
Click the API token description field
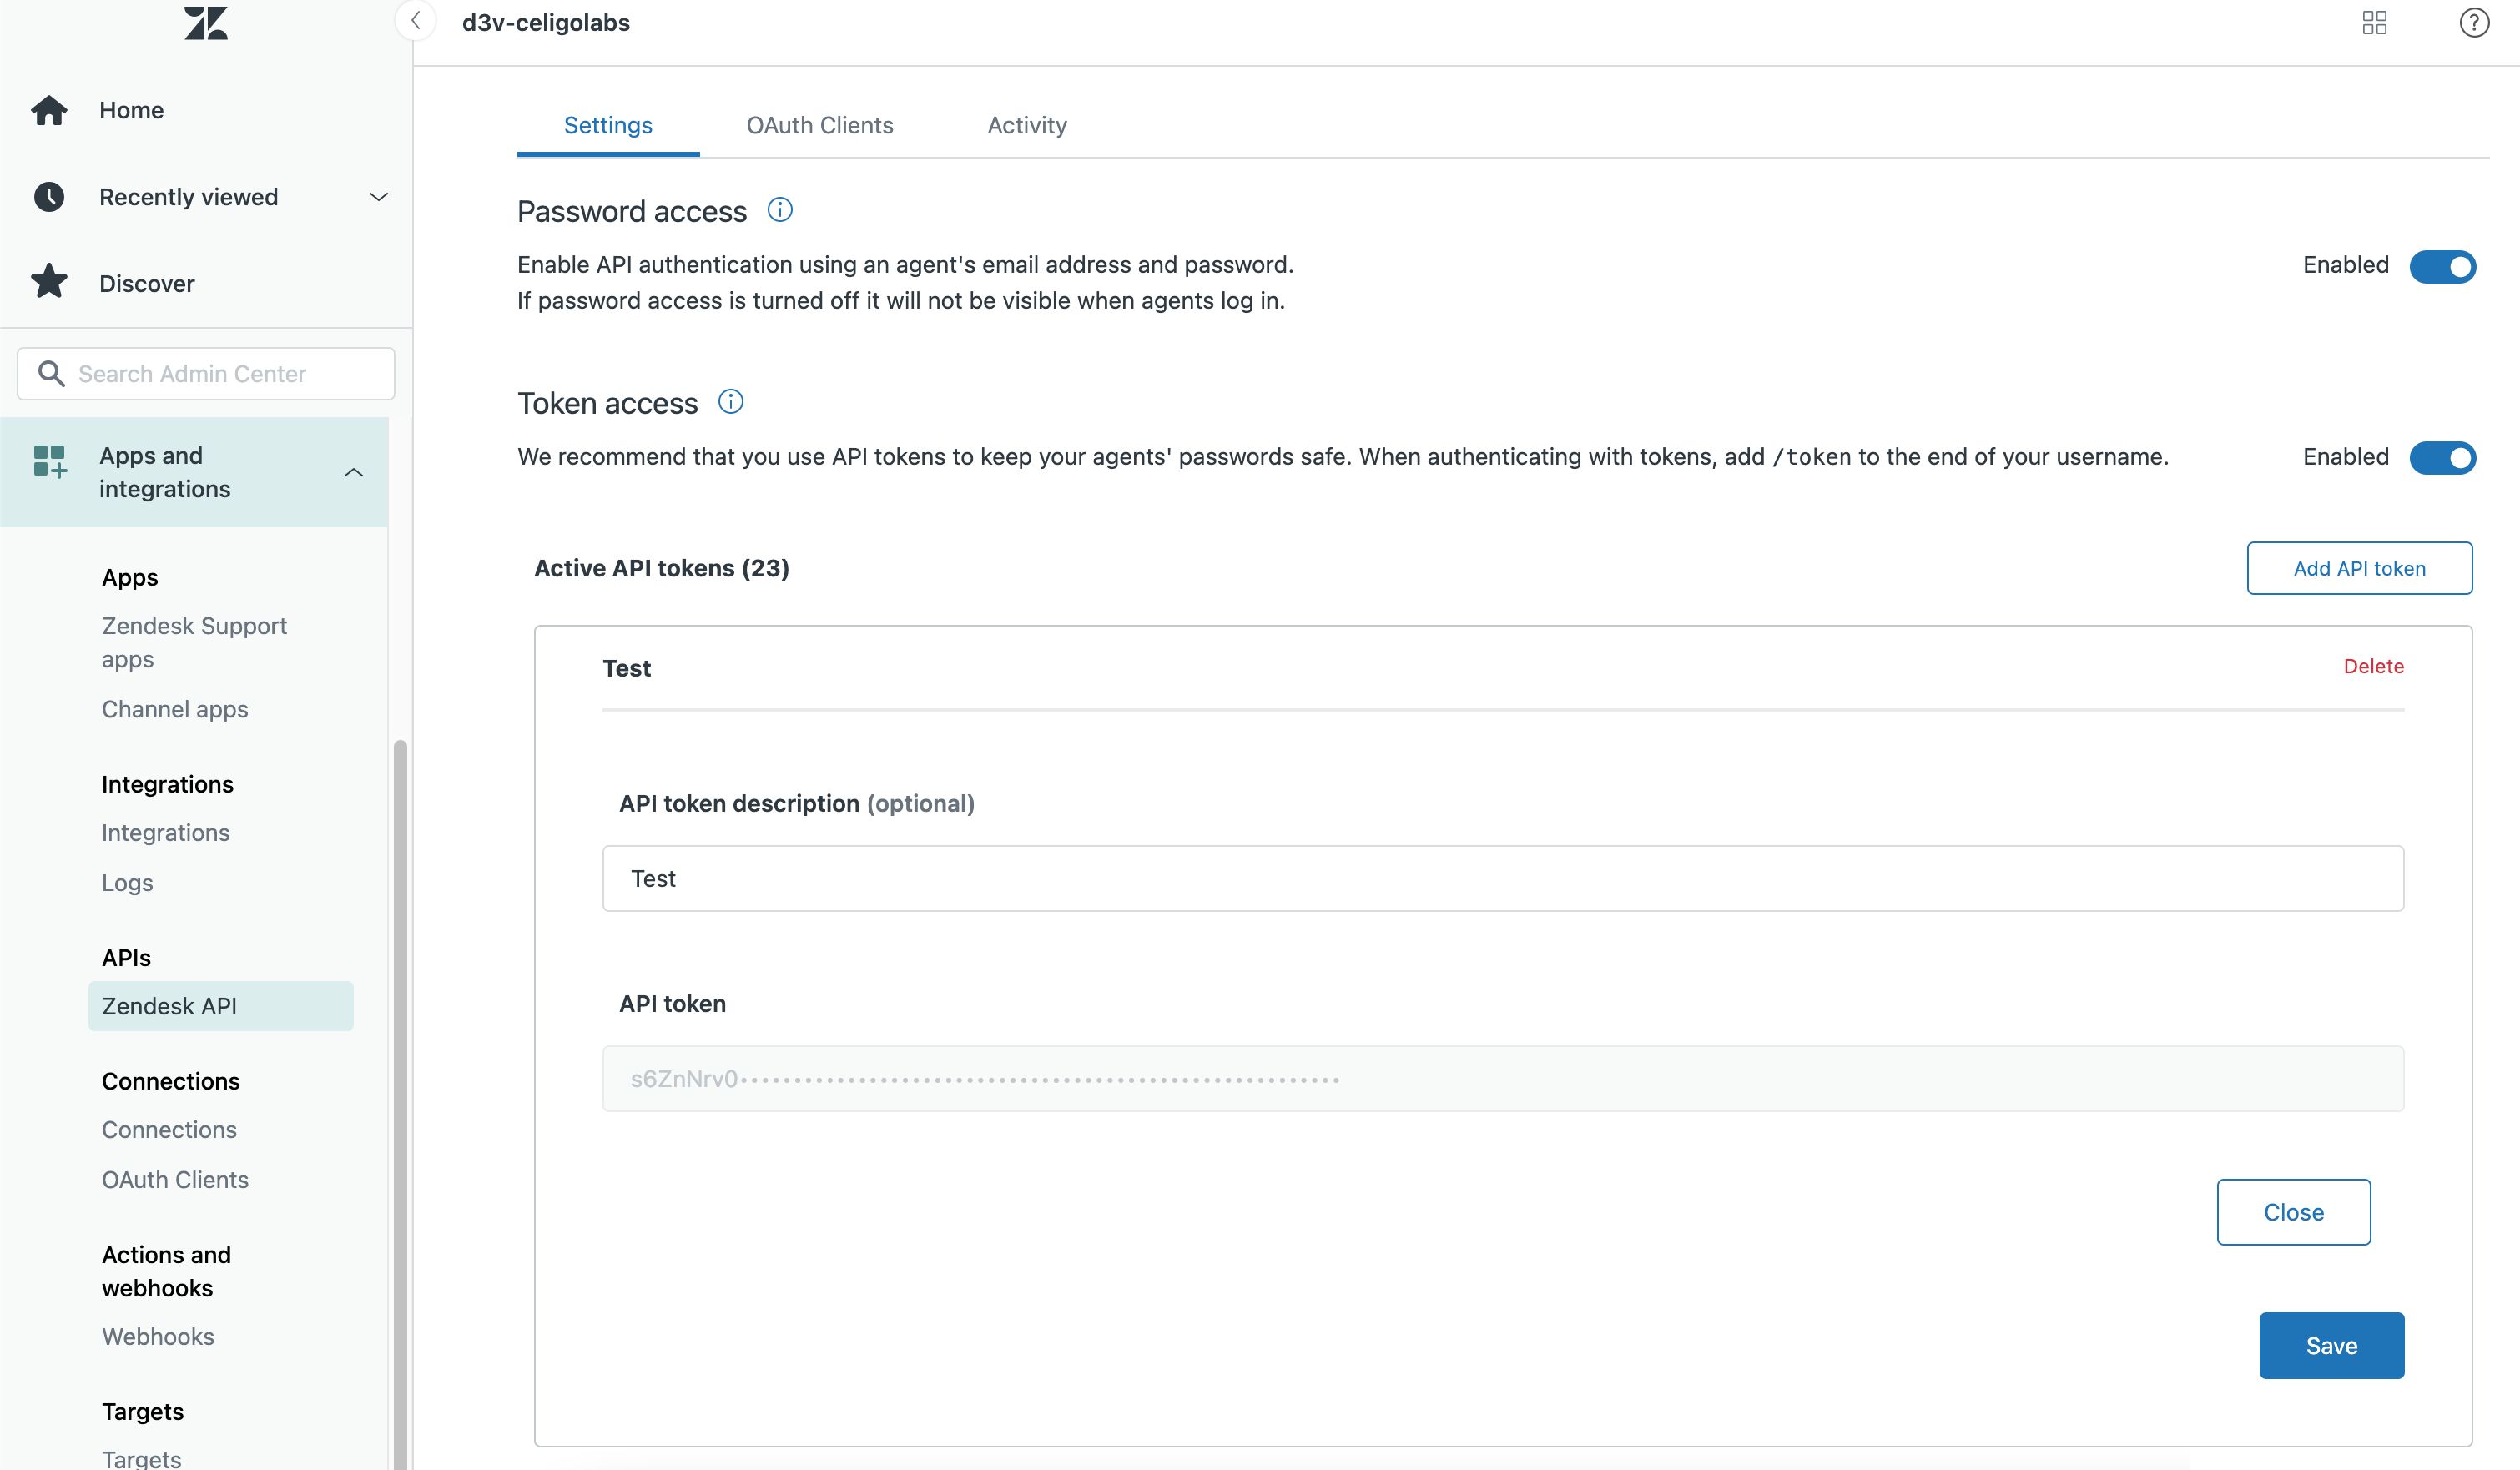pyautogui.click(x=1503, y=878)
